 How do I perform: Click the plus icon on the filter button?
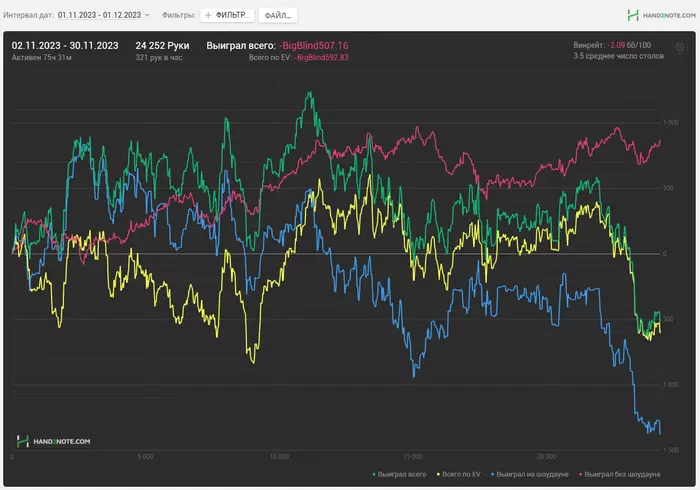point(208,16)
